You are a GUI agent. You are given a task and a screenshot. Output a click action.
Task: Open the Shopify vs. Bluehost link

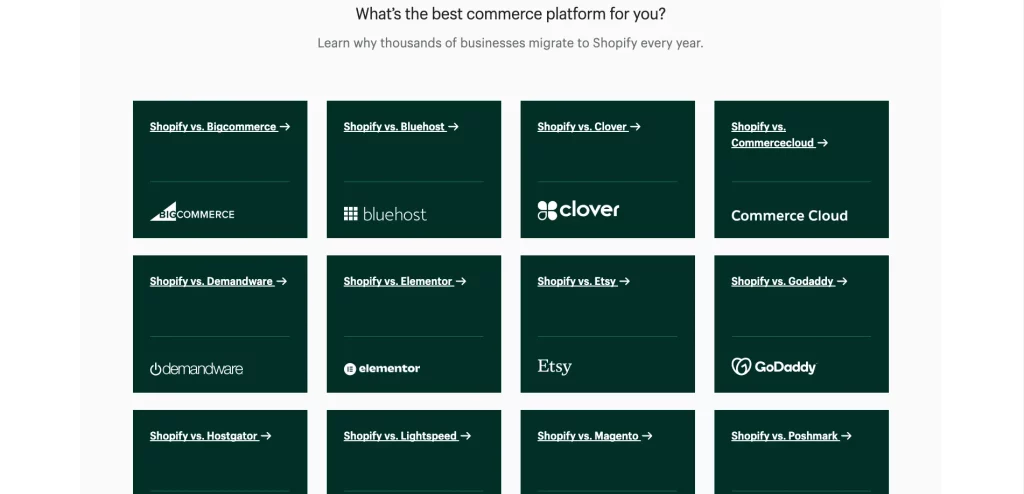pyautogui.click(x=401, y=127)
